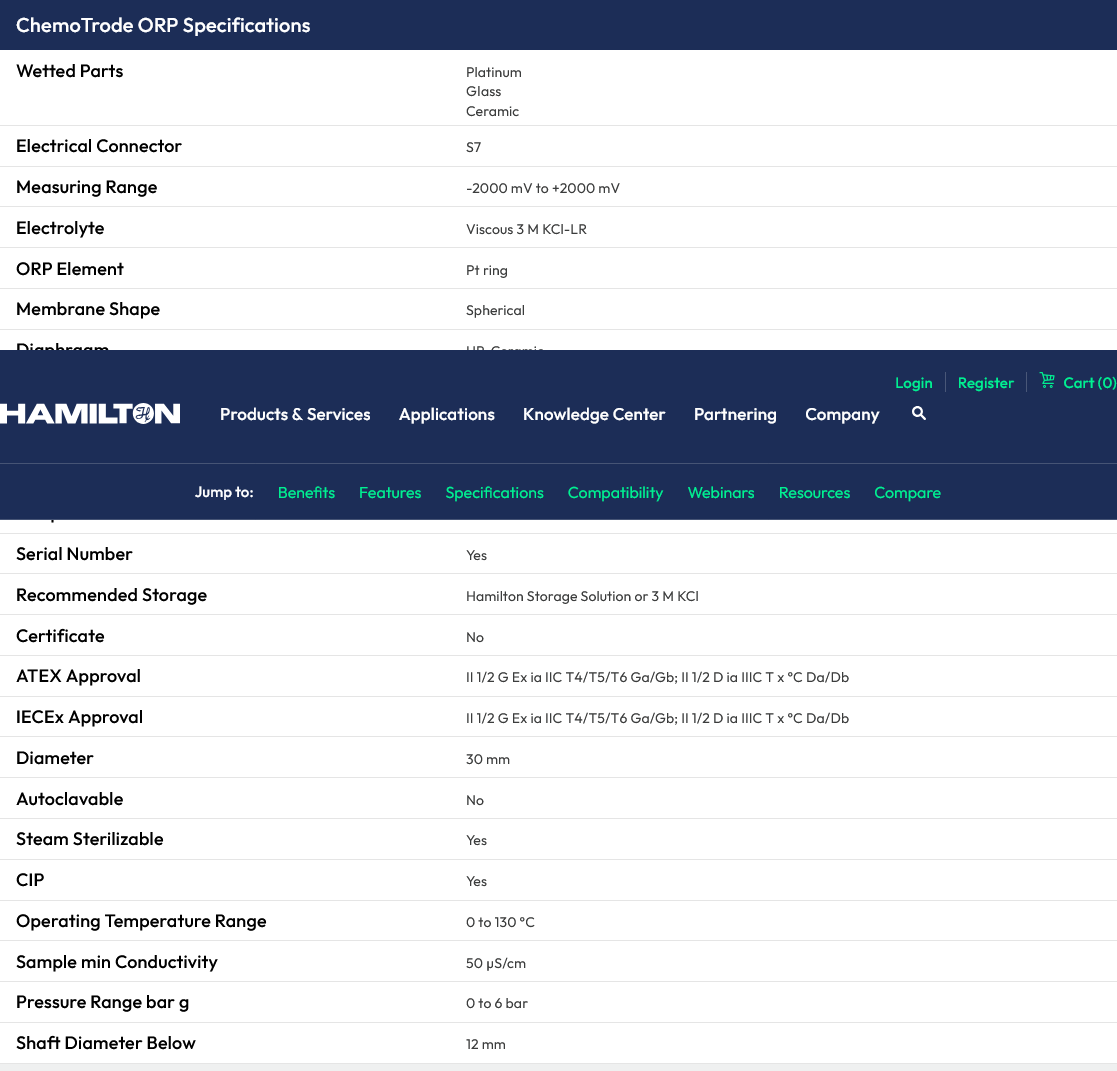Click the Serial Number Yes value

(x=477, y=555)
